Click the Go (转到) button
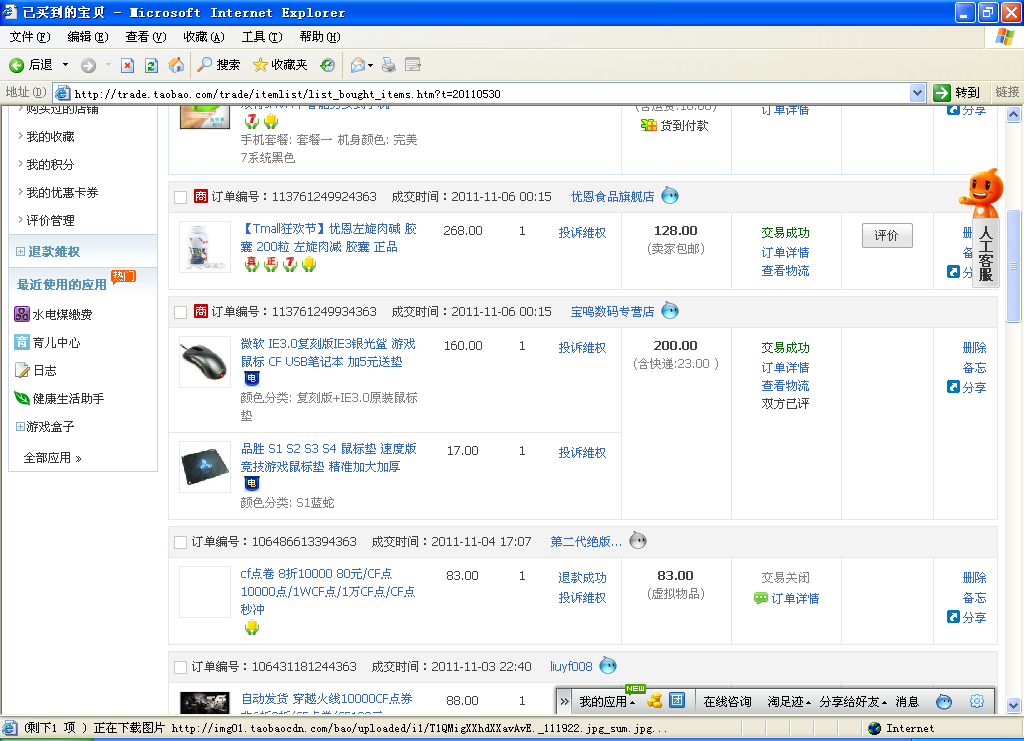The height and width of the screenshot is (741, 1024). 957,93
